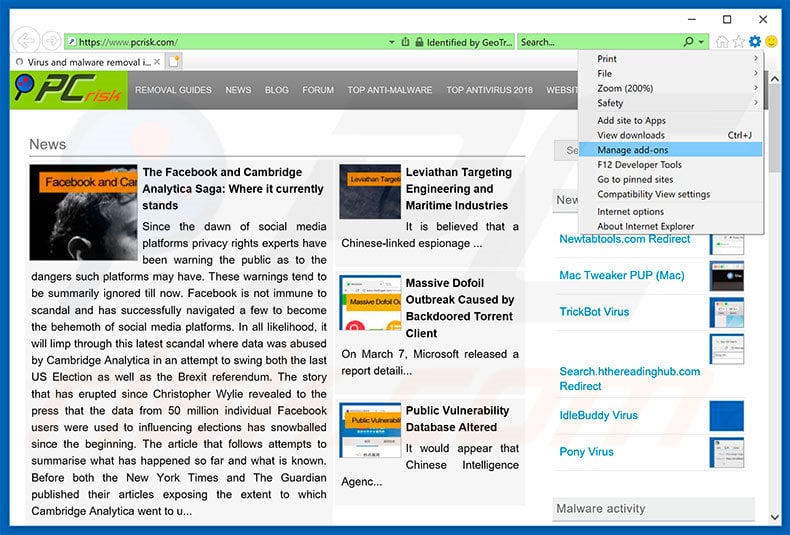This screenshot has height=535, width=790.
Task: Open the Home page icon
Action: click(722, 42)
